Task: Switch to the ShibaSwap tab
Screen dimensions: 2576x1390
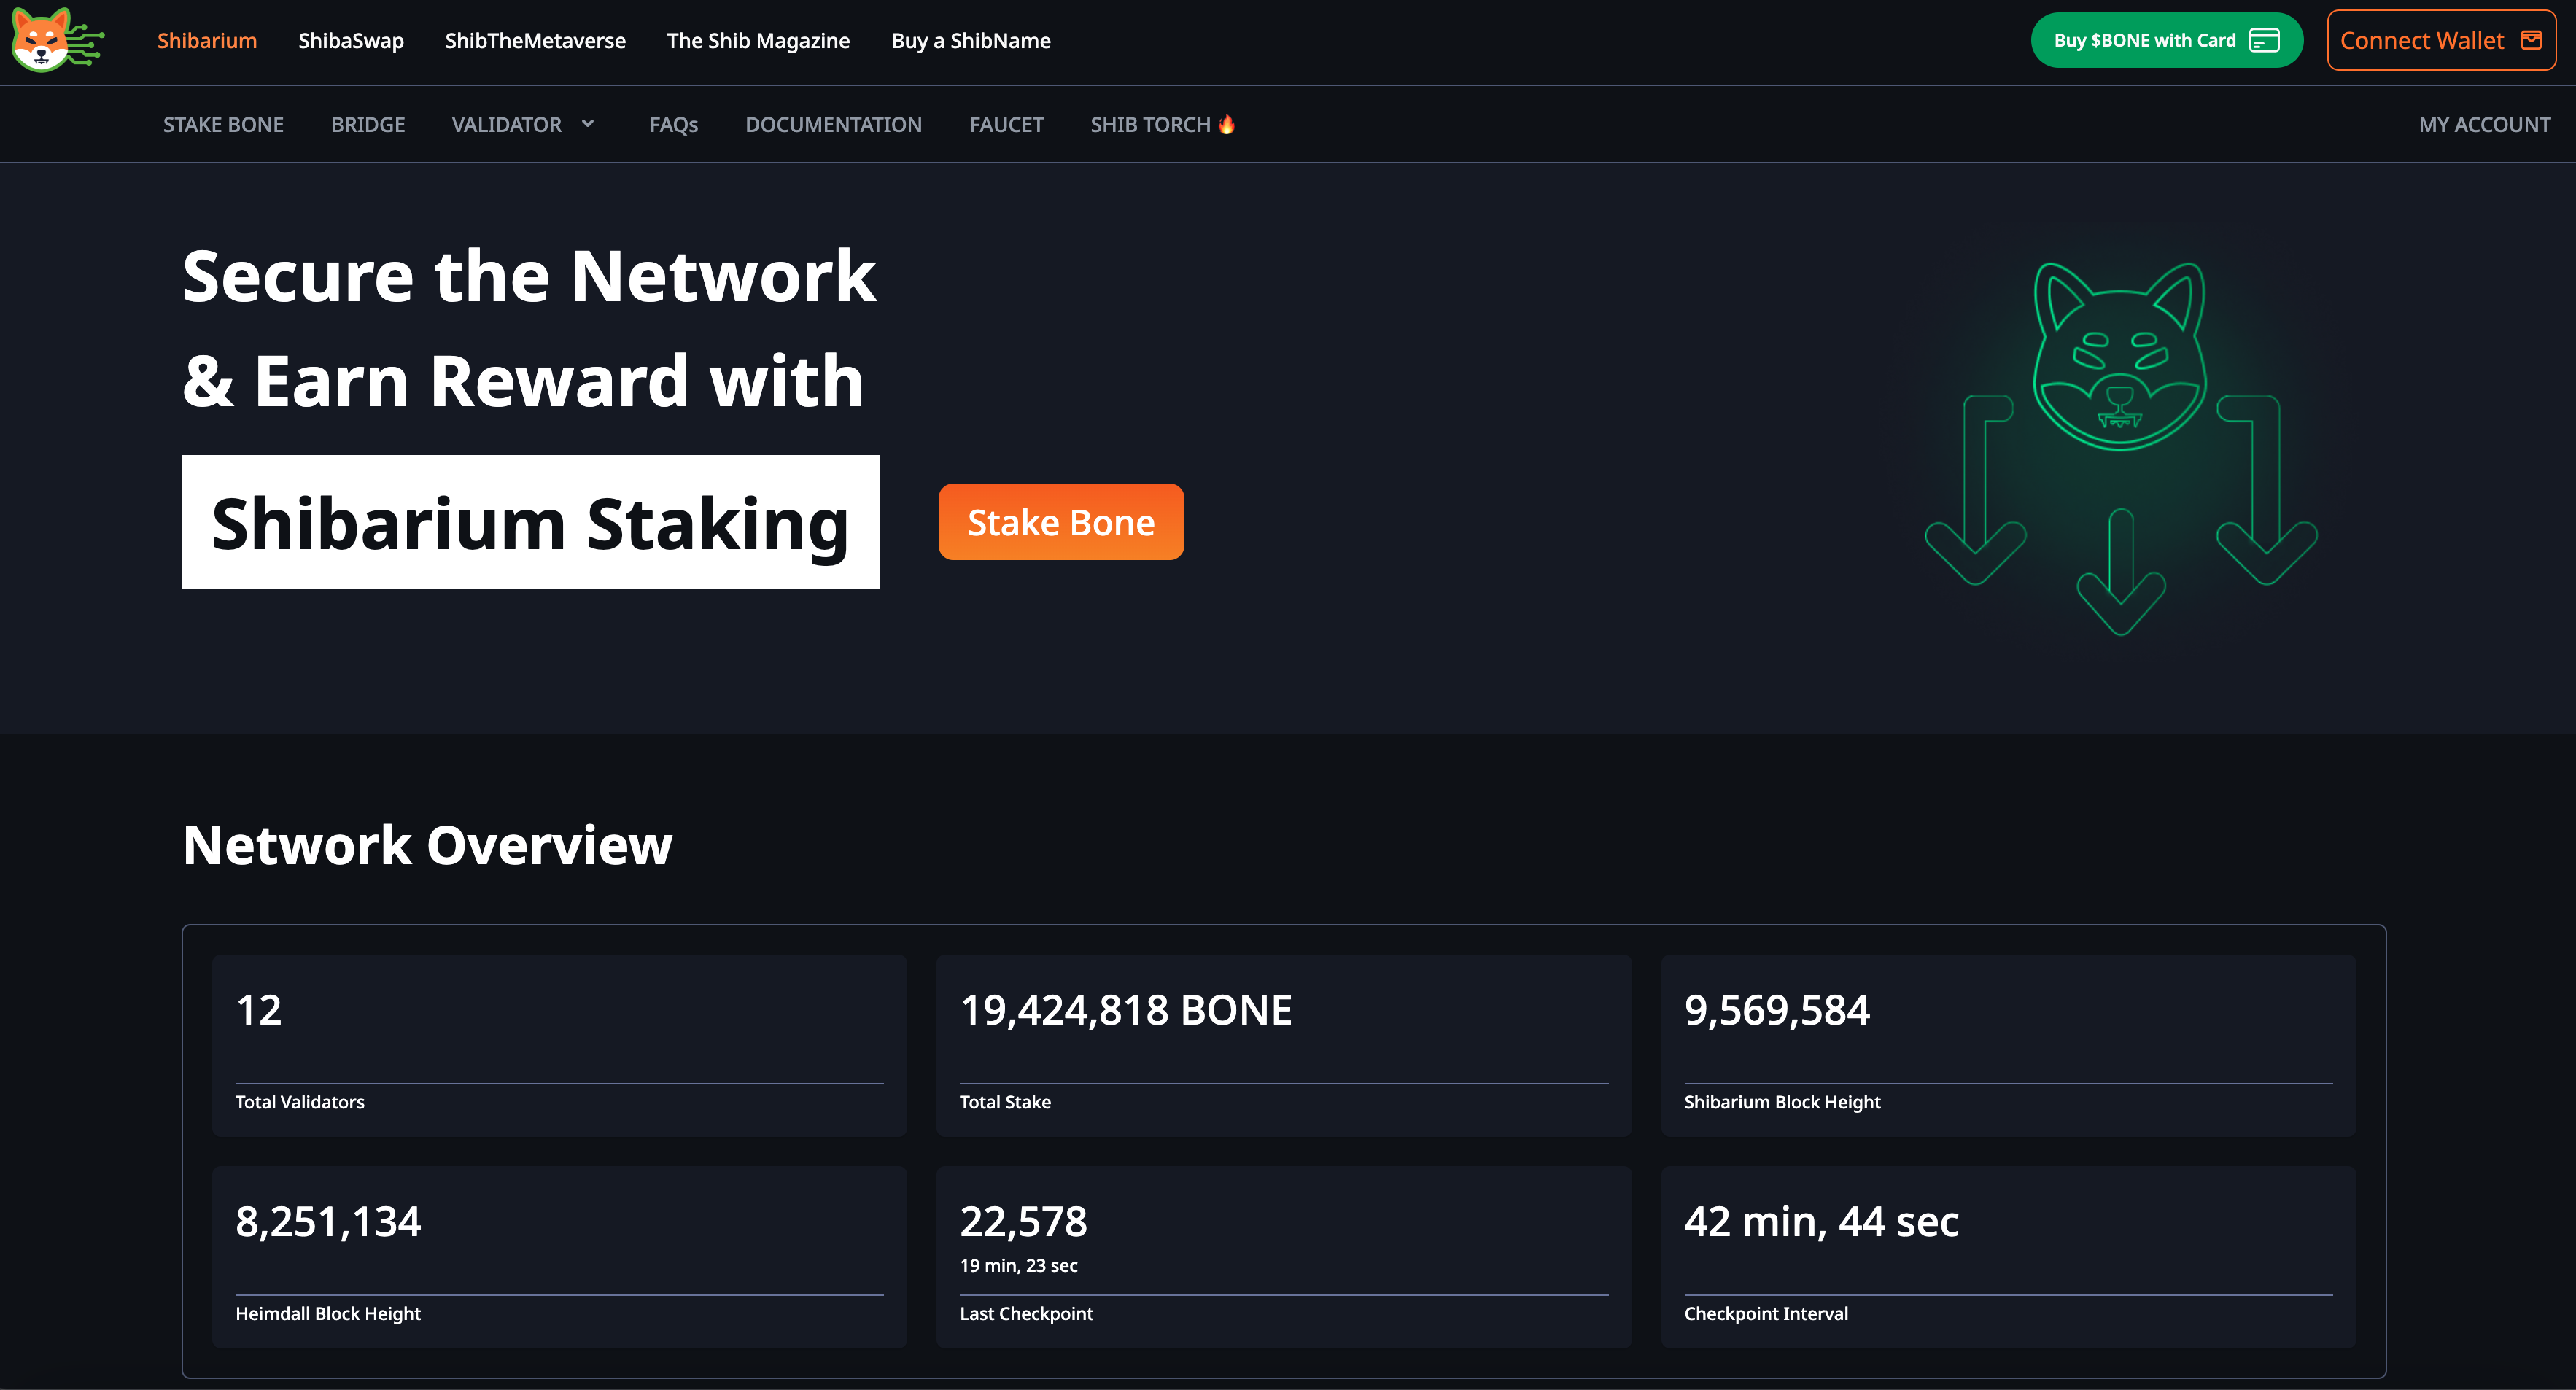Action: [351, 40]
